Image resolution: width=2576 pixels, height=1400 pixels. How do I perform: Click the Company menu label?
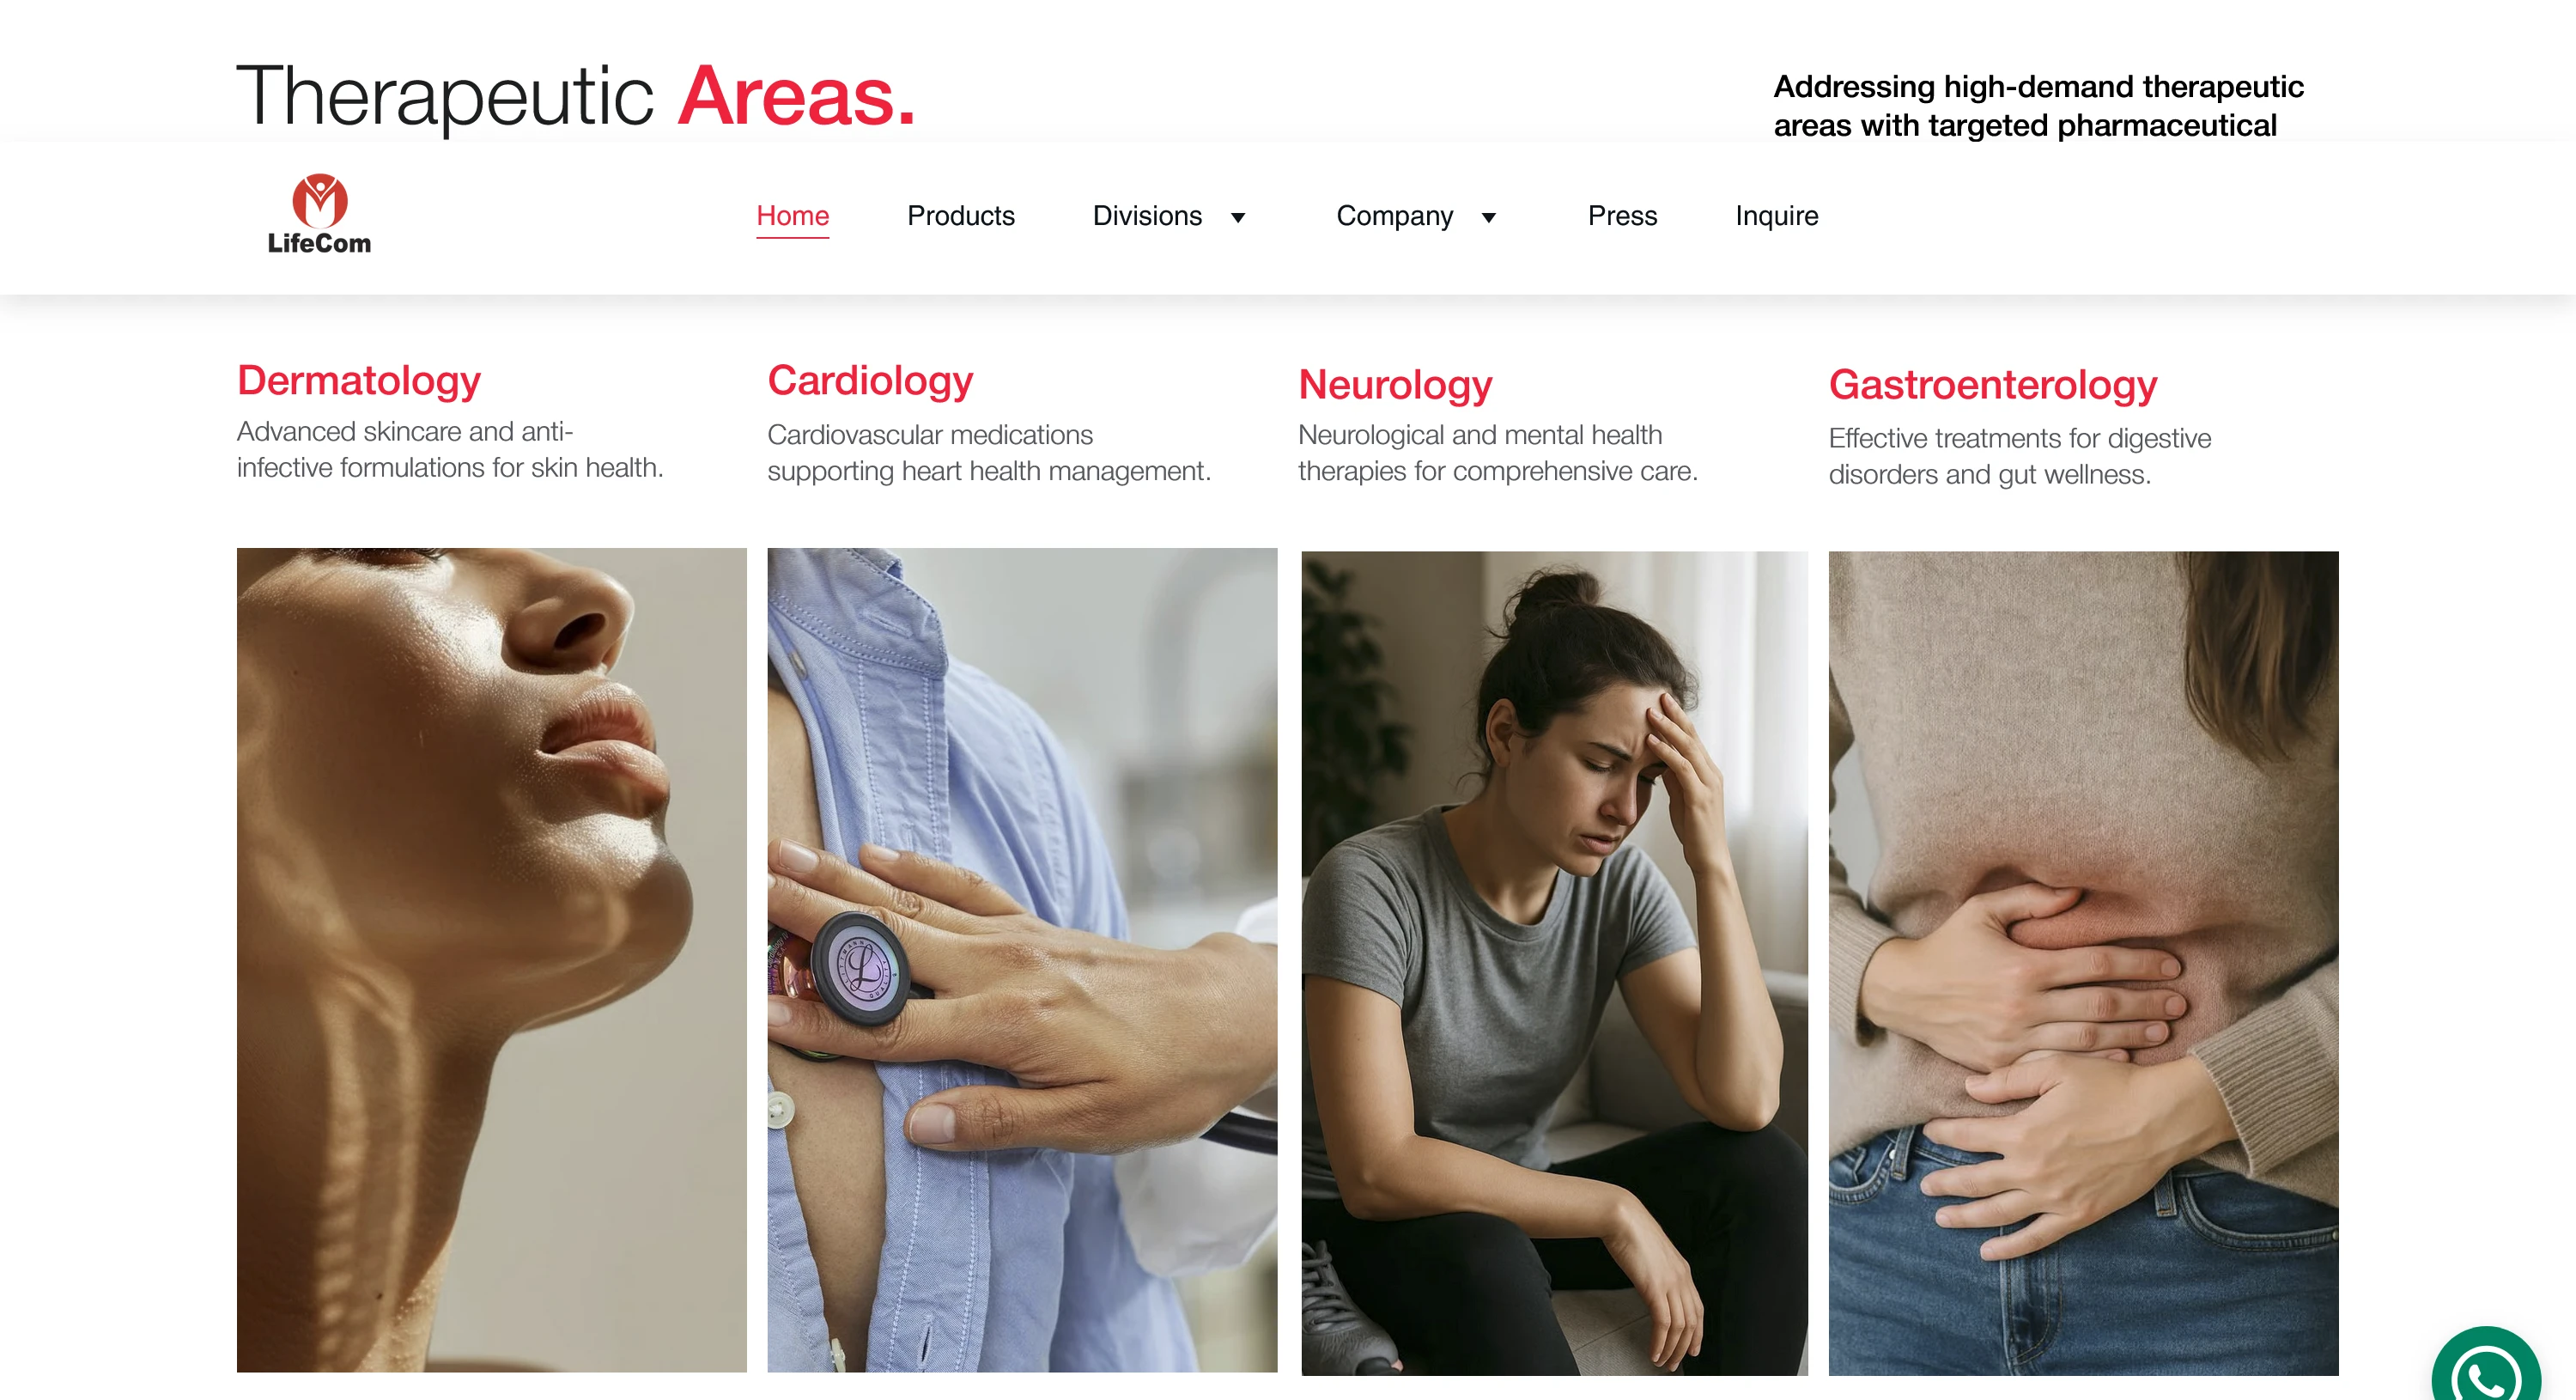point(1394,216)
